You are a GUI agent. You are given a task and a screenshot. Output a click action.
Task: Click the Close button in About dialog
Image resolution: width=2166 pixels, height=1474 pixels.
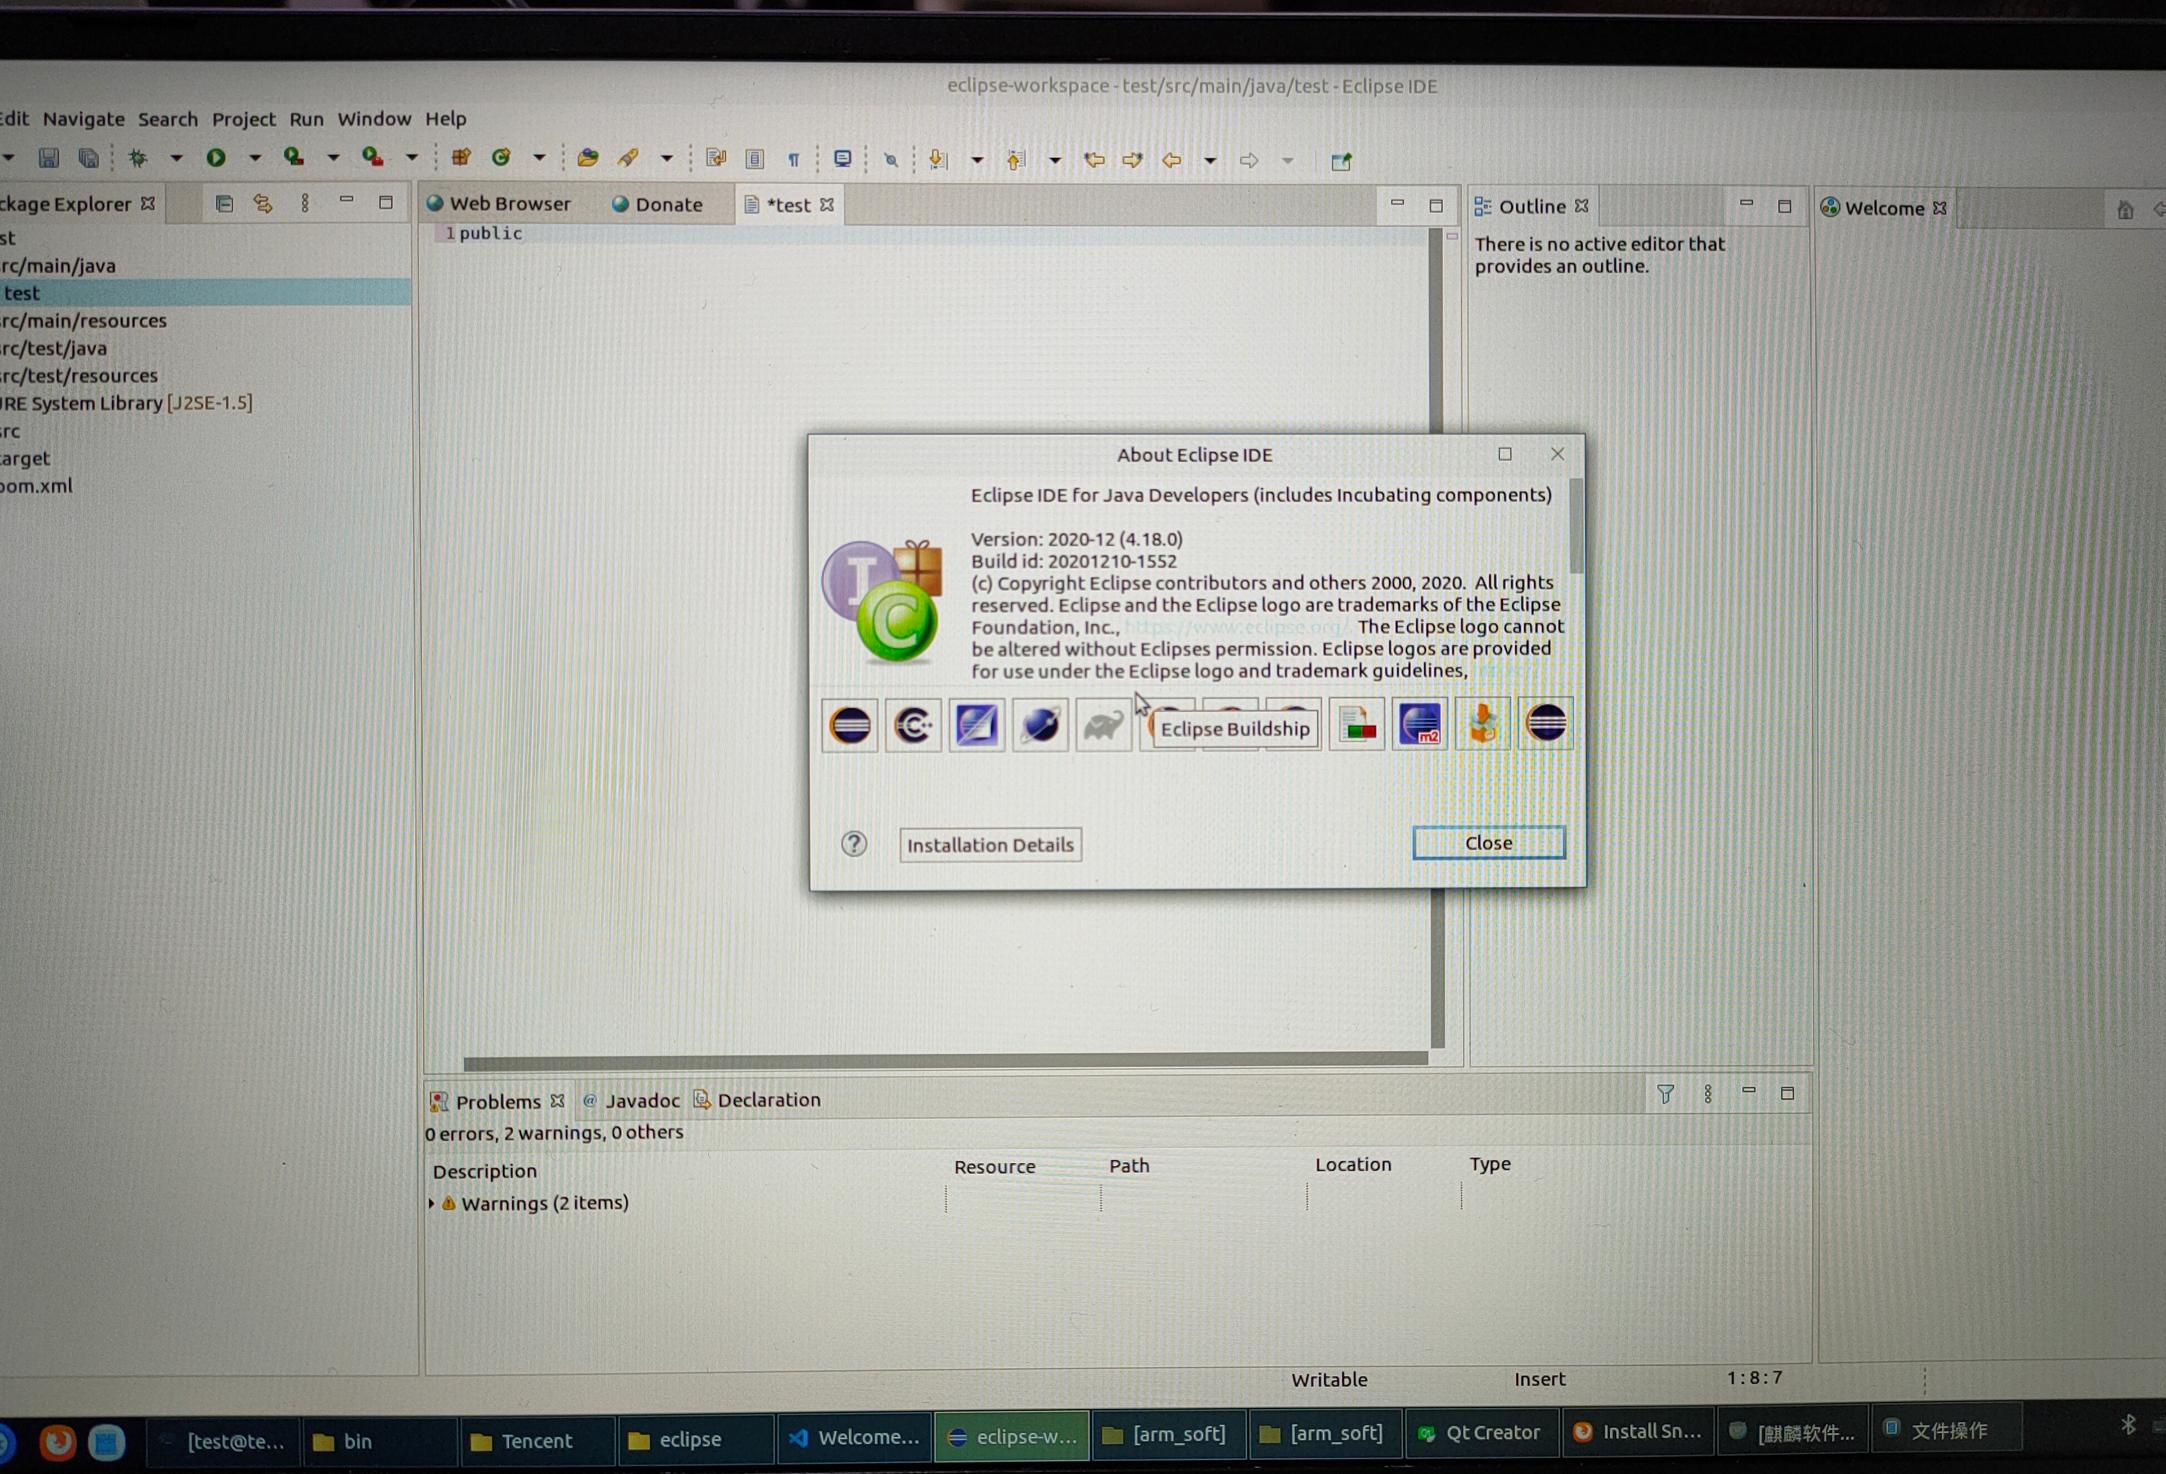coord(1488,843)
